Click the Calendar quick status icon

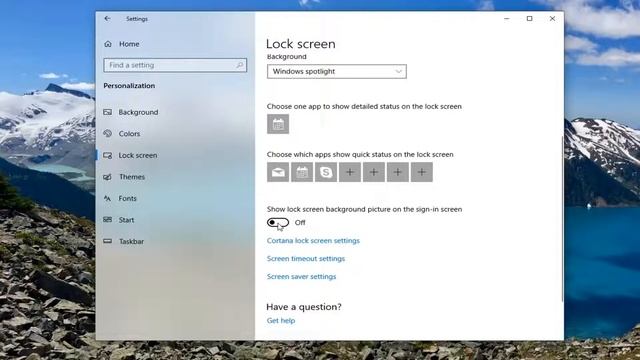coord(302,172)
